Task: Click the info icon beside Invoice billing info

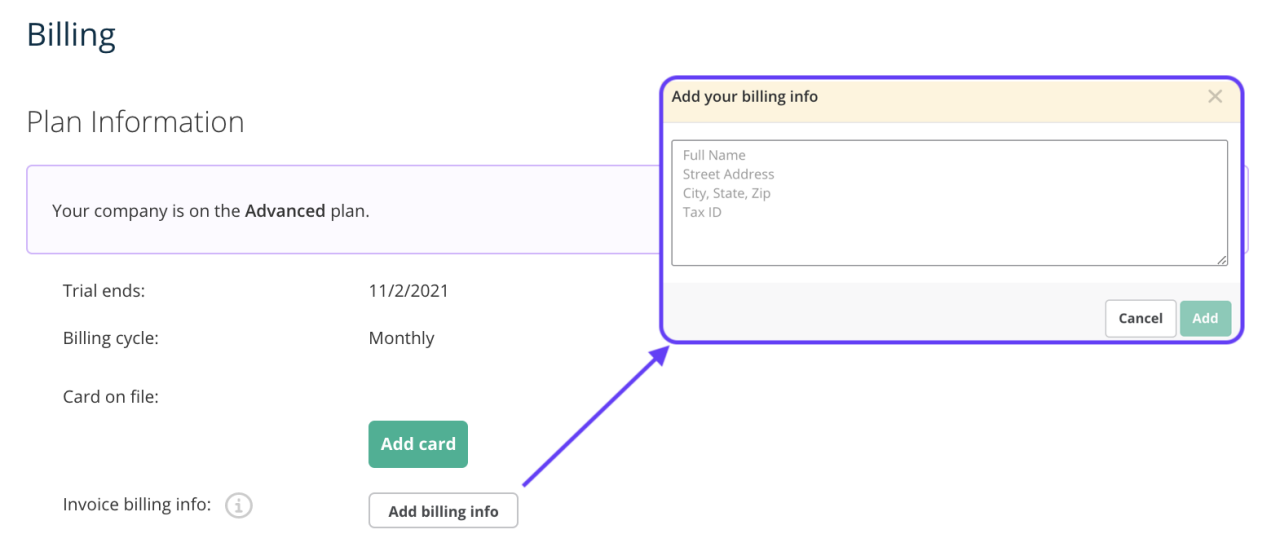Action: [238, 506]
